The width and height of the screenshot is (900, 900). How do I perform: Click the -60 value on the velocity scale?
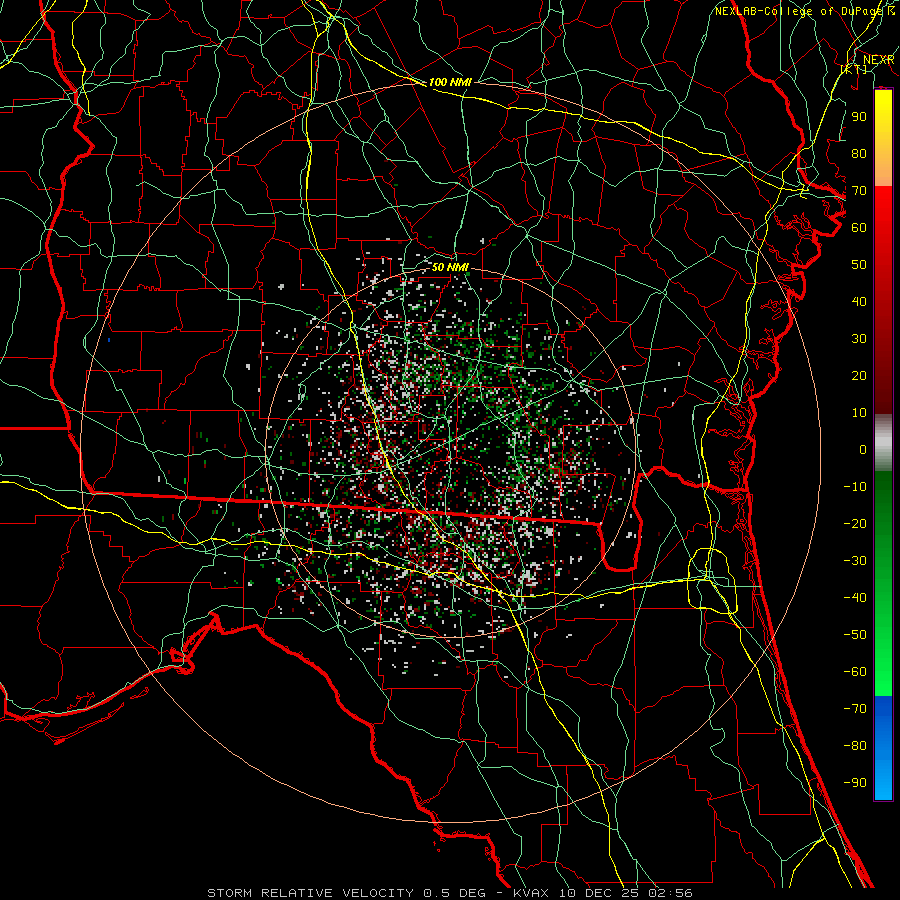pyautogui.click(x=855, y=672)
